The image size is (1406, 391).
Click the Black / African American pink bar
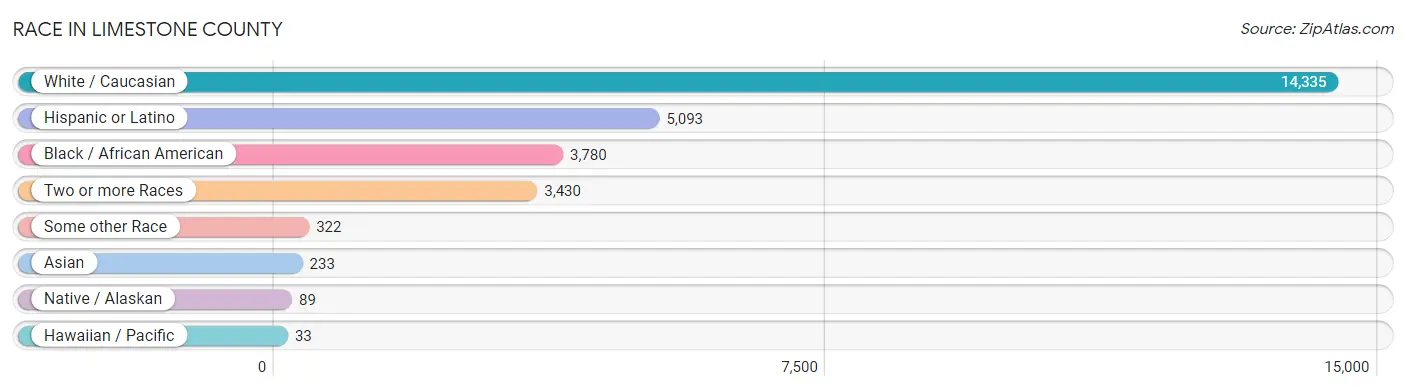point(291,154)
